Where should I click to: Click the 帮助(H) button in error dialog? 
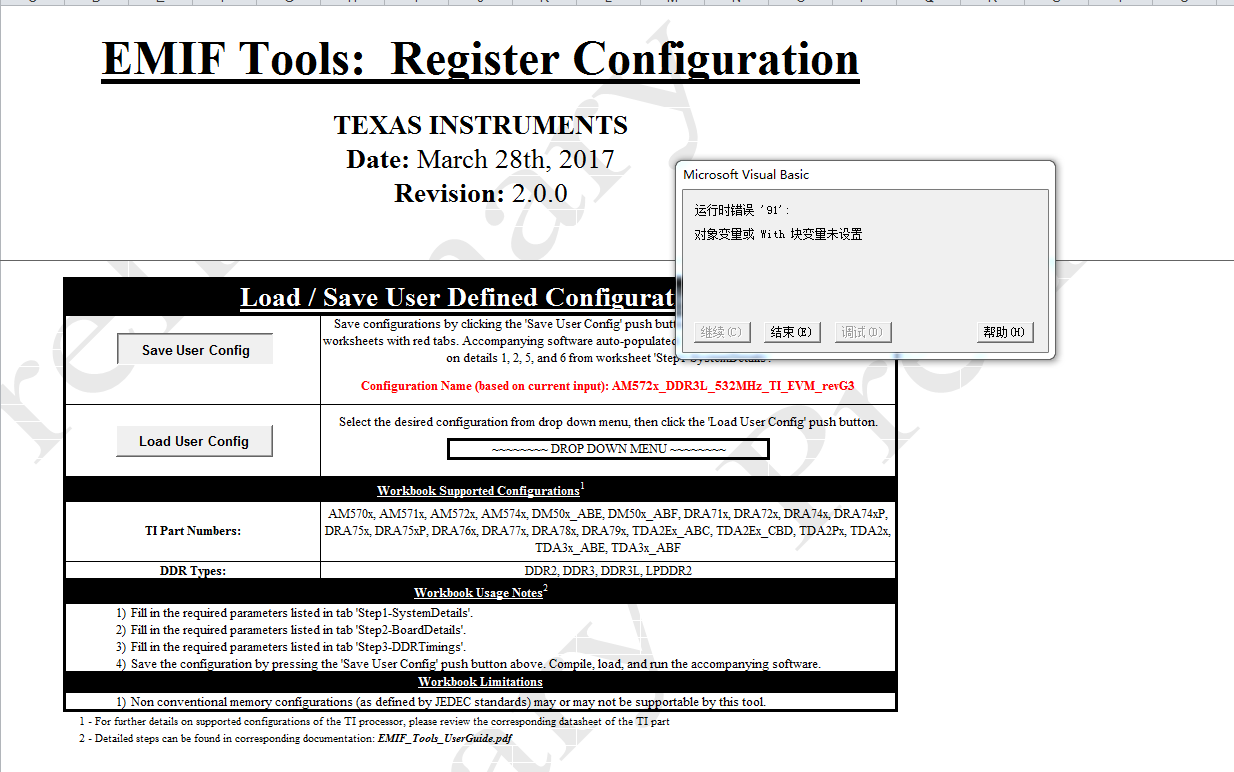(x=1005, y=332)
